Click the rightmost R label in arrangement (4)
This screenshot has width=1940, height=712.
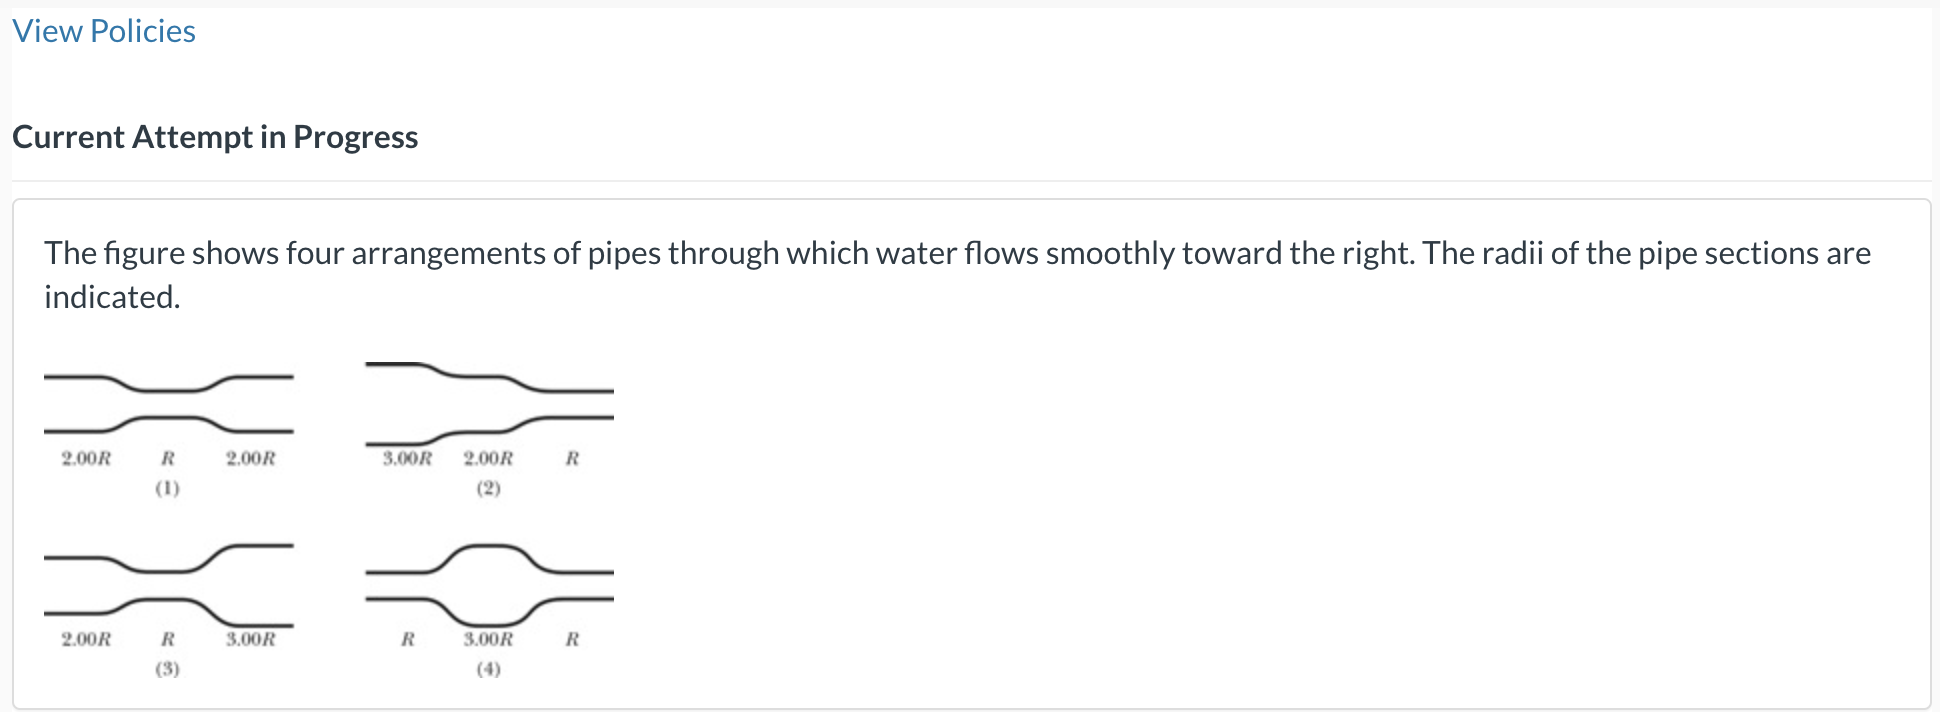coord(572,638)
